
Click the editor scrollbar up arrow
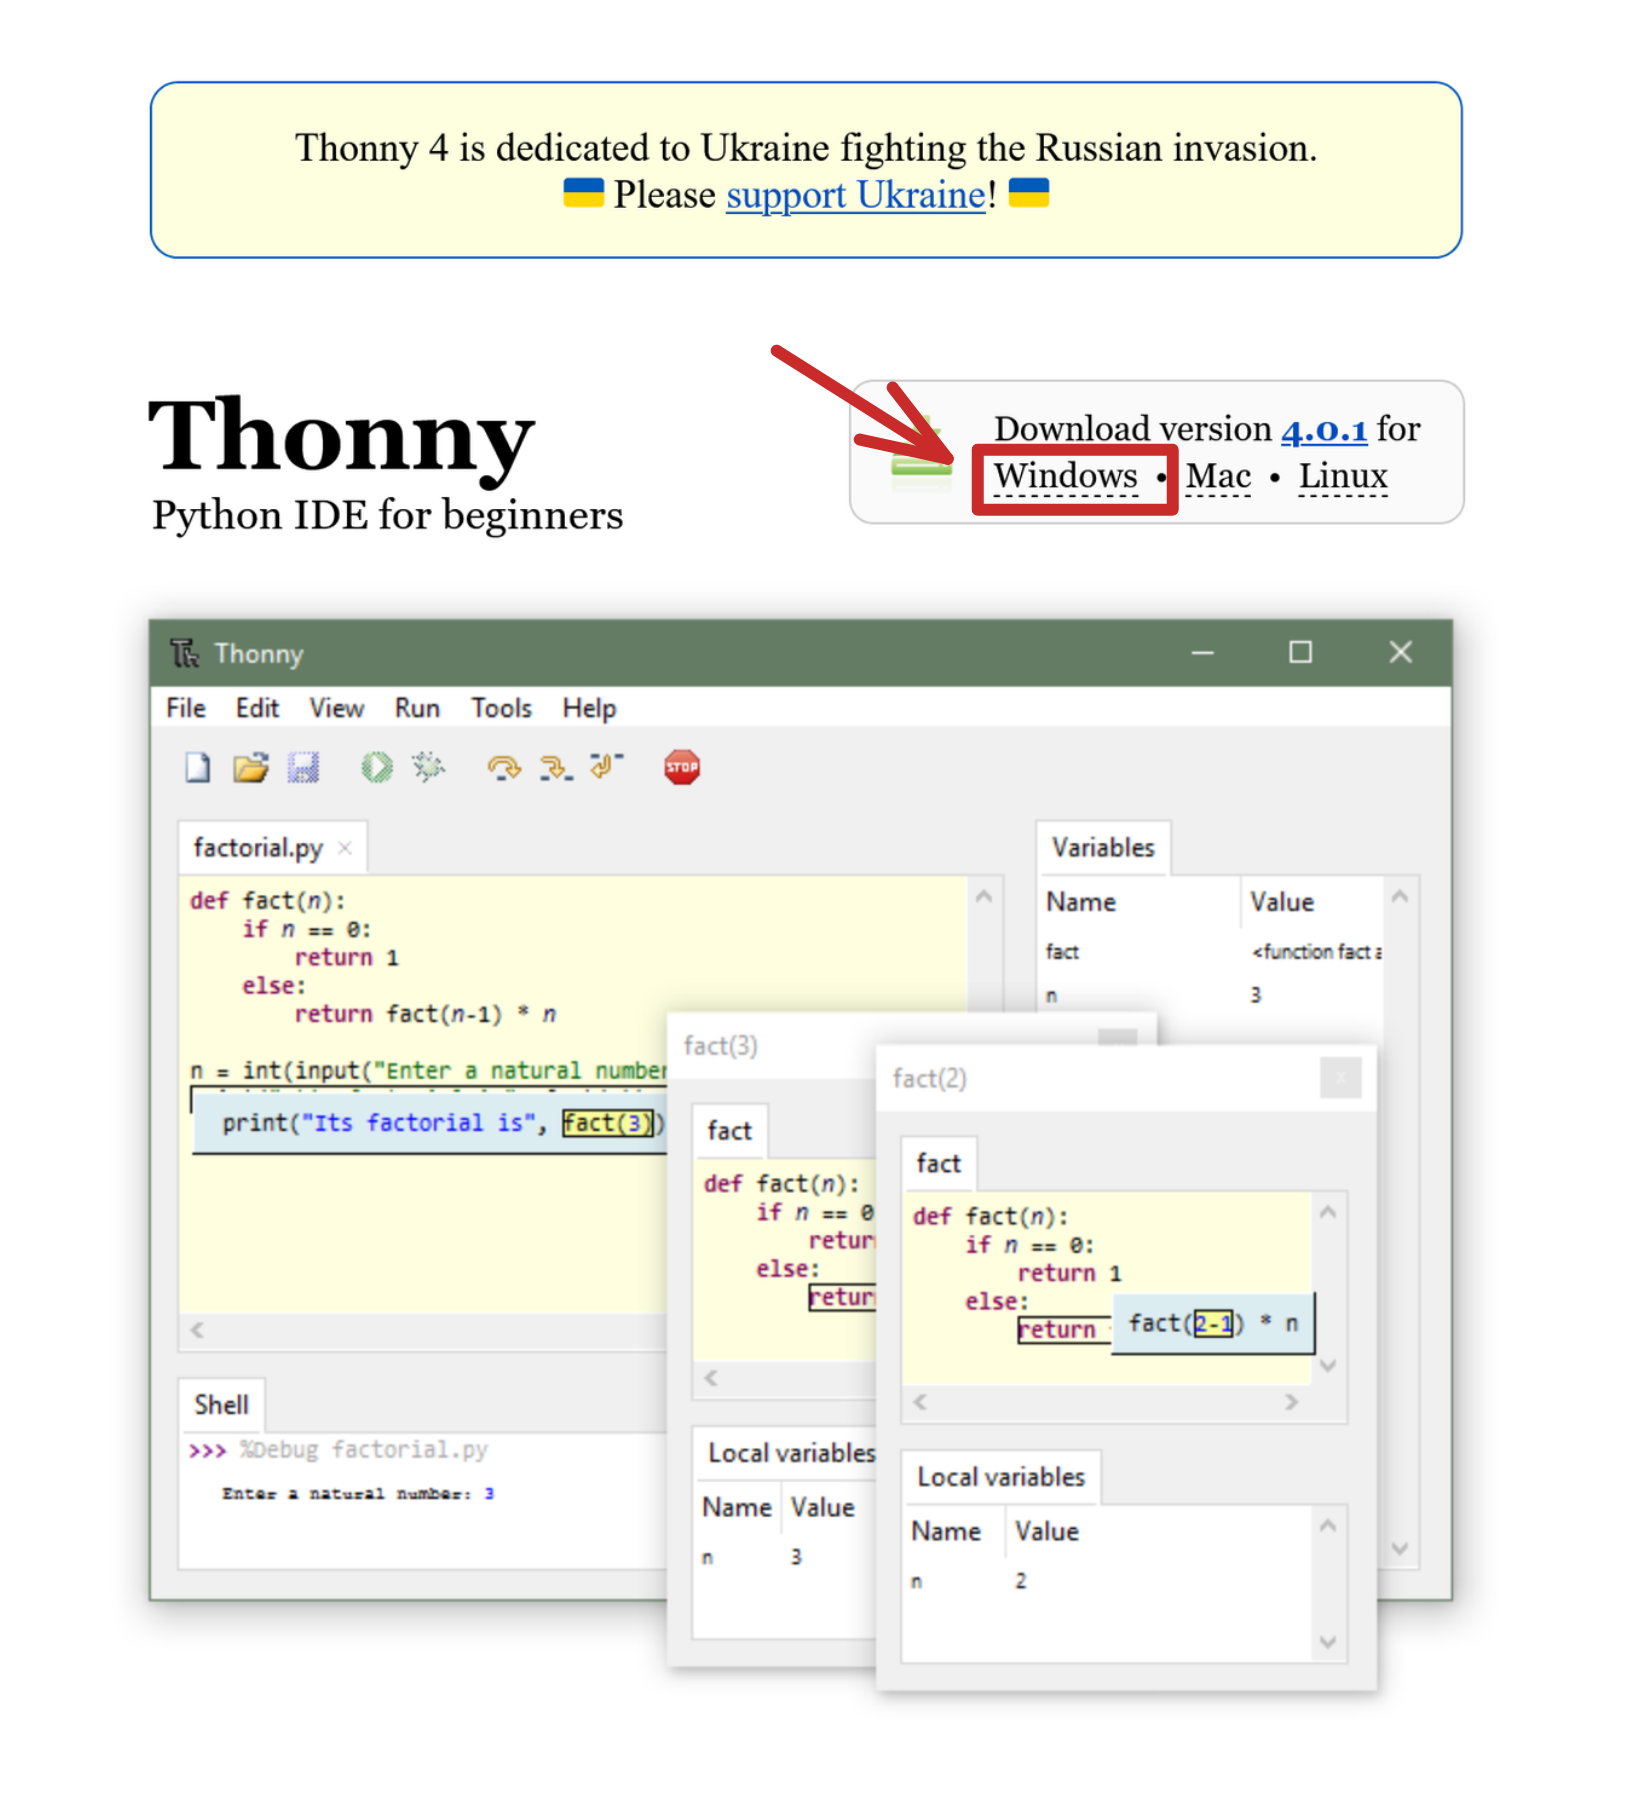point(984,896)
